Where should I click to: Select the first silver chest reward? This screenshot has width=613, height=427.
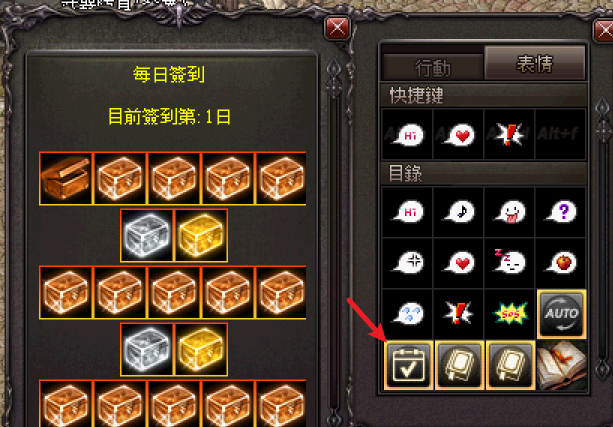click(147, 235)
